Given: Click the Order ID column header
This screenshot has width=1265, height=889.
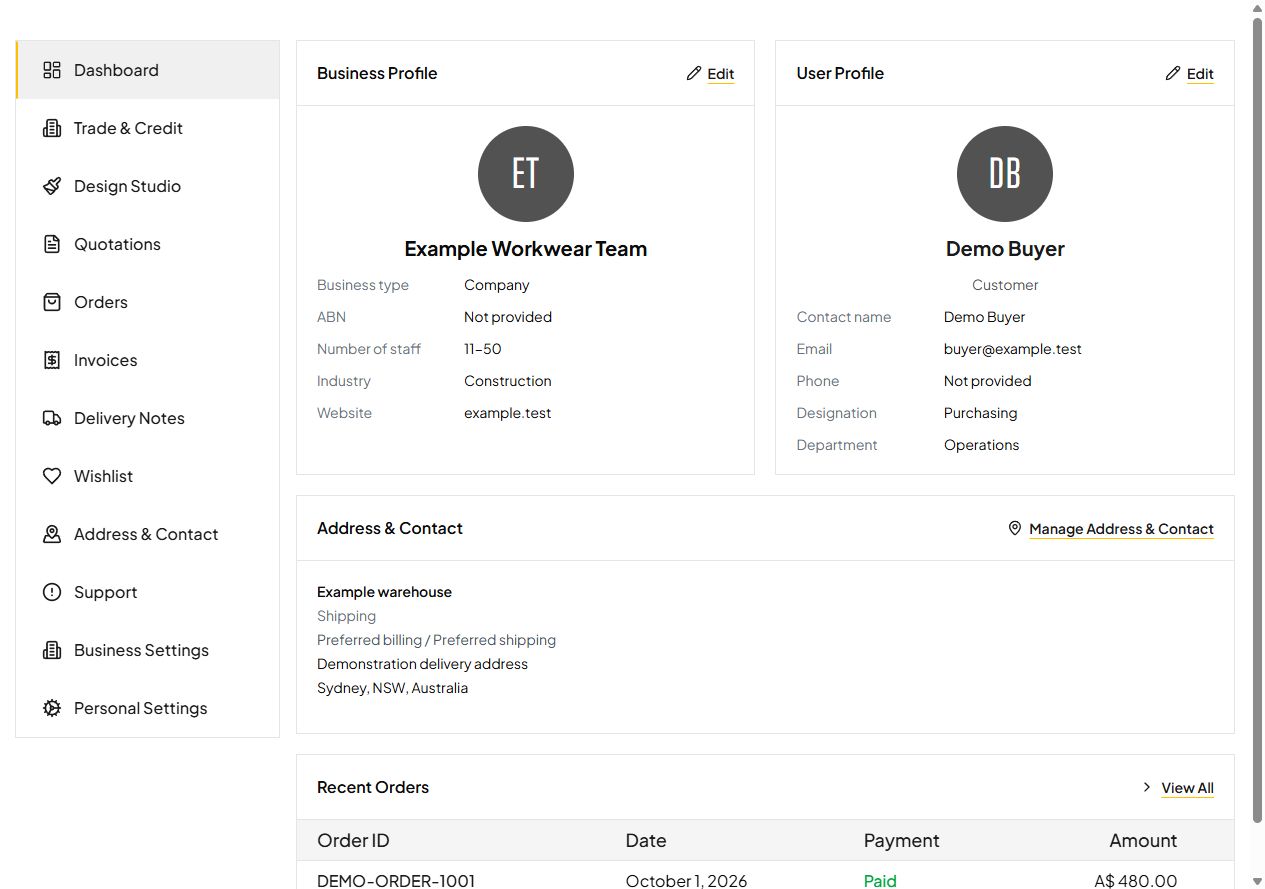Looking at the screenshot, I should point(353,840).
